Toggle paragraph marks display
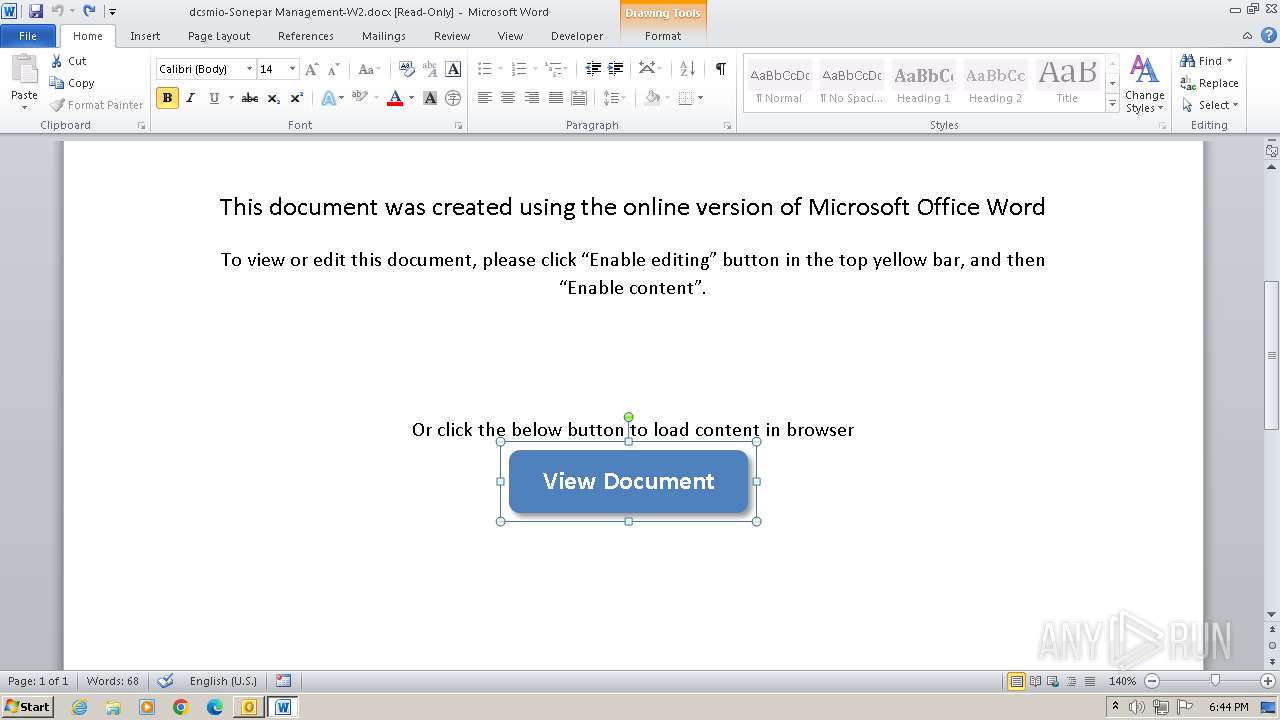 point(720,69)
